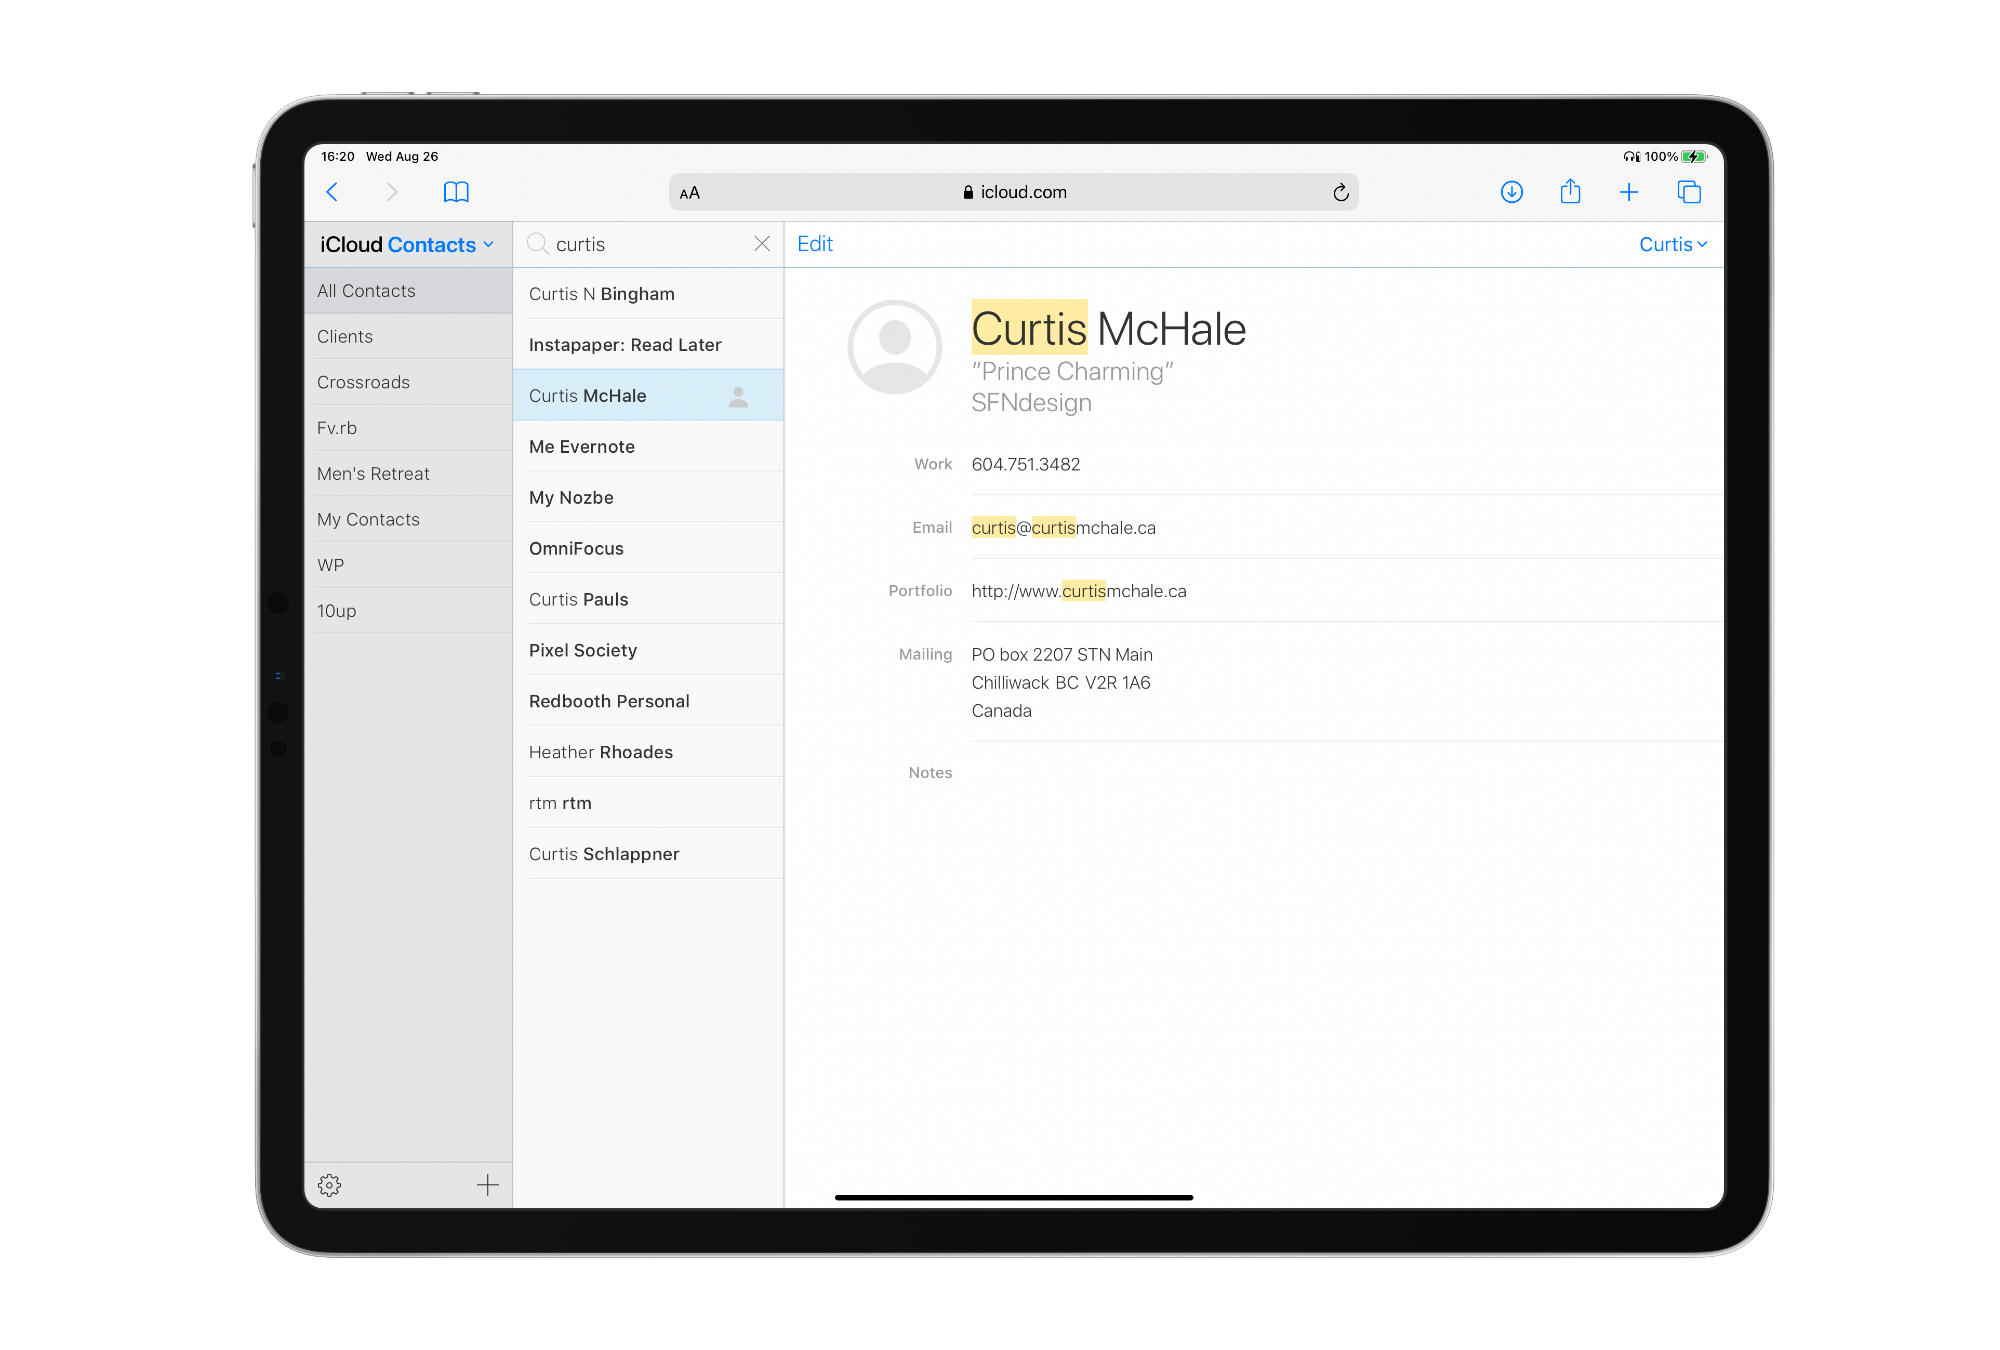This screenshot has height=1350, width=2000.
Task: Open Safari bookmarks
Action: click(x=455, y=191)
